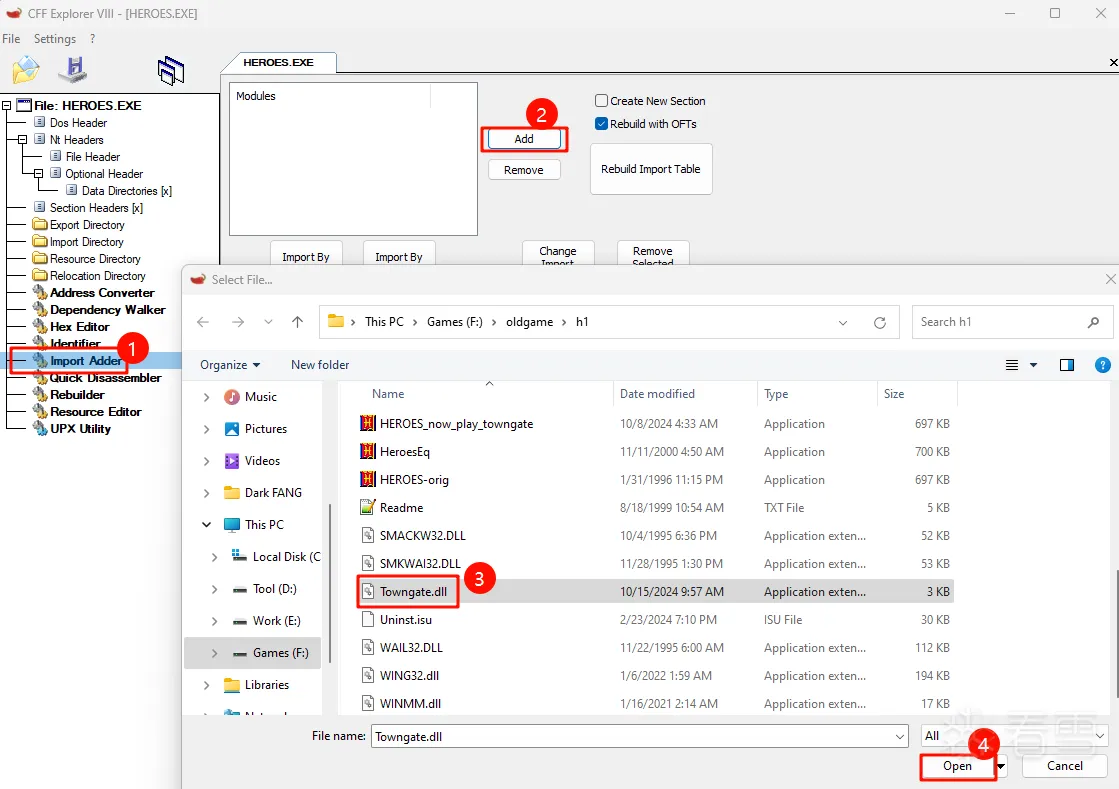The width and height of the screenshot is (1119, 789).
Task: Open the Hex Editor tool
Action: [x=79, y=327]
